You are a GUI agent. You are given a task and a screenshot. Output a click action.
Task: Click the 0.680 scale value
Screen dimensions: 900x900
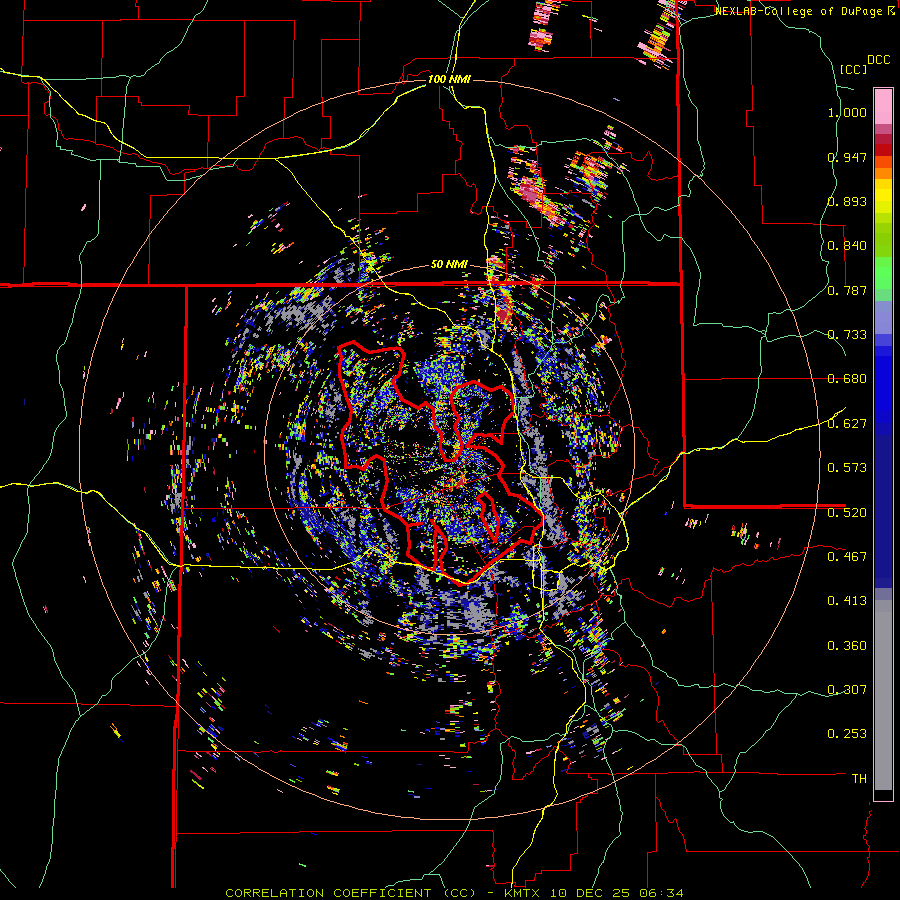pyautogui.click(x=847, y=379)
